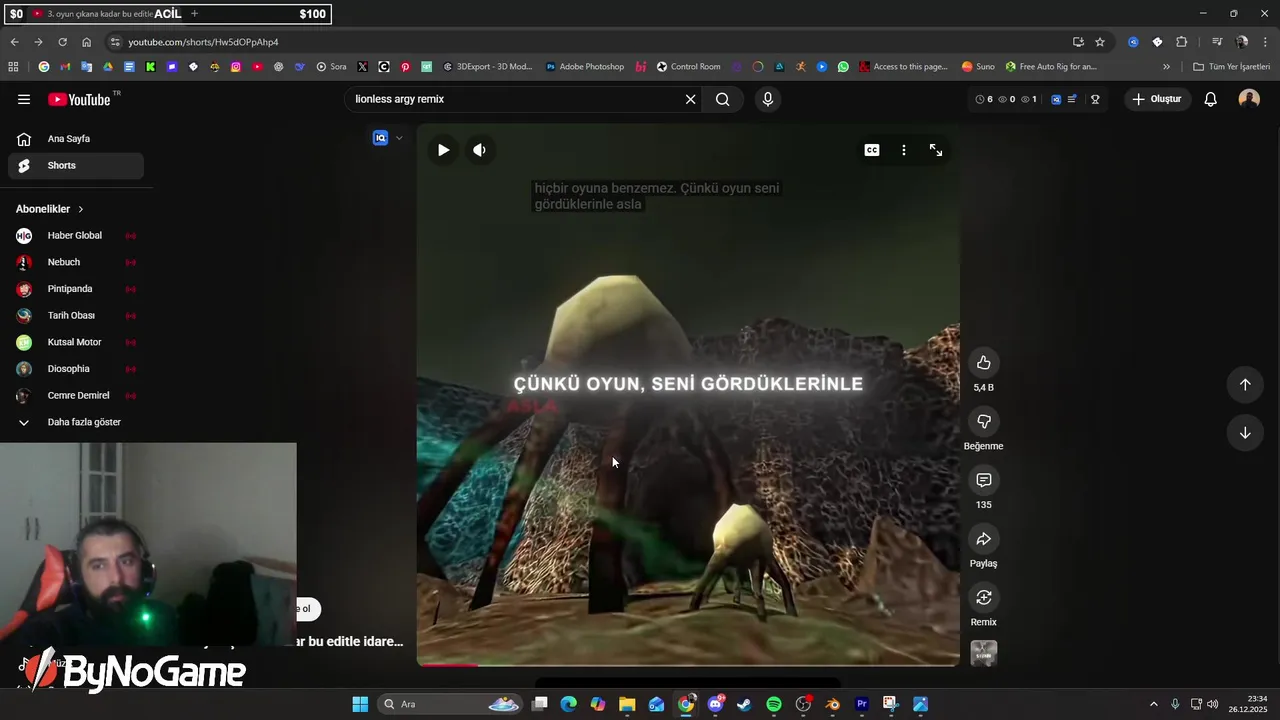Click the video progress bar
This screenshot has width=1280, height=720.
click(x=688, y=664)
